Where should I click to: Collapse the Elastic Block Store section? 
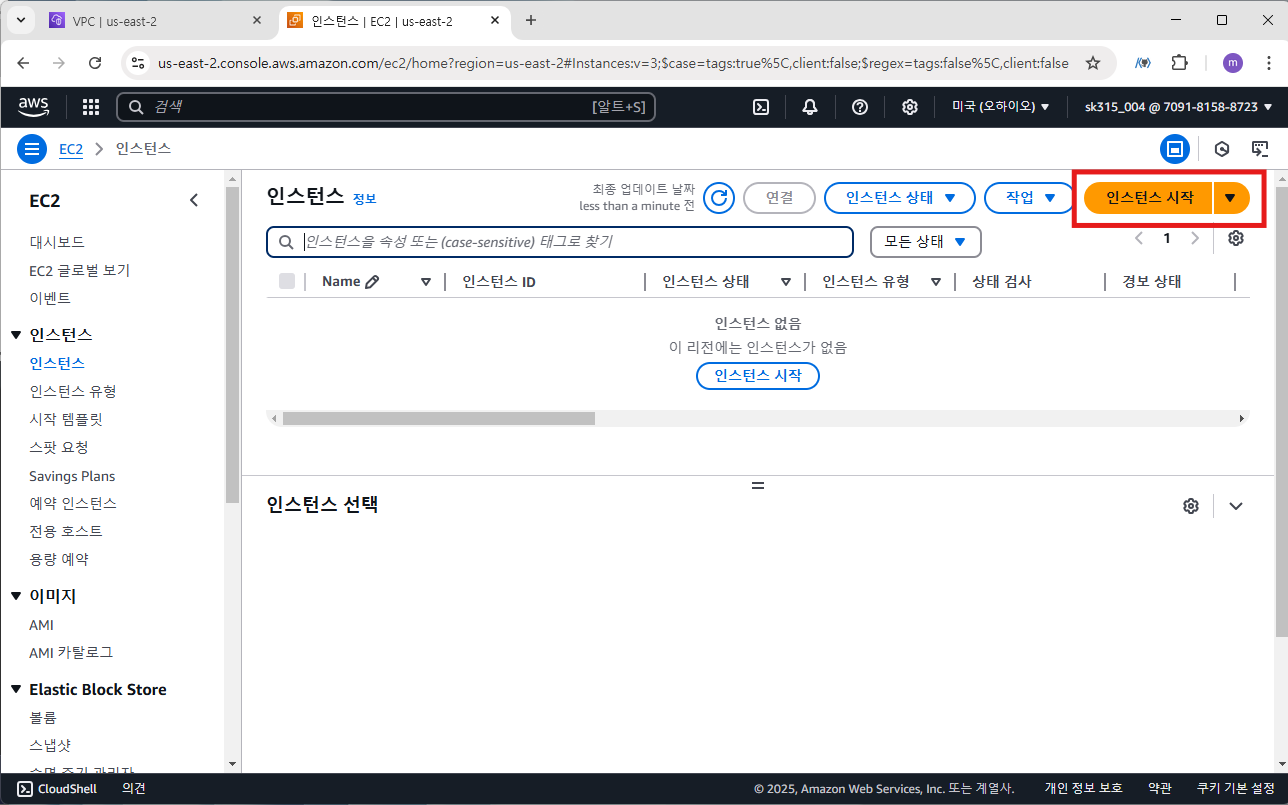pos(16,690)
